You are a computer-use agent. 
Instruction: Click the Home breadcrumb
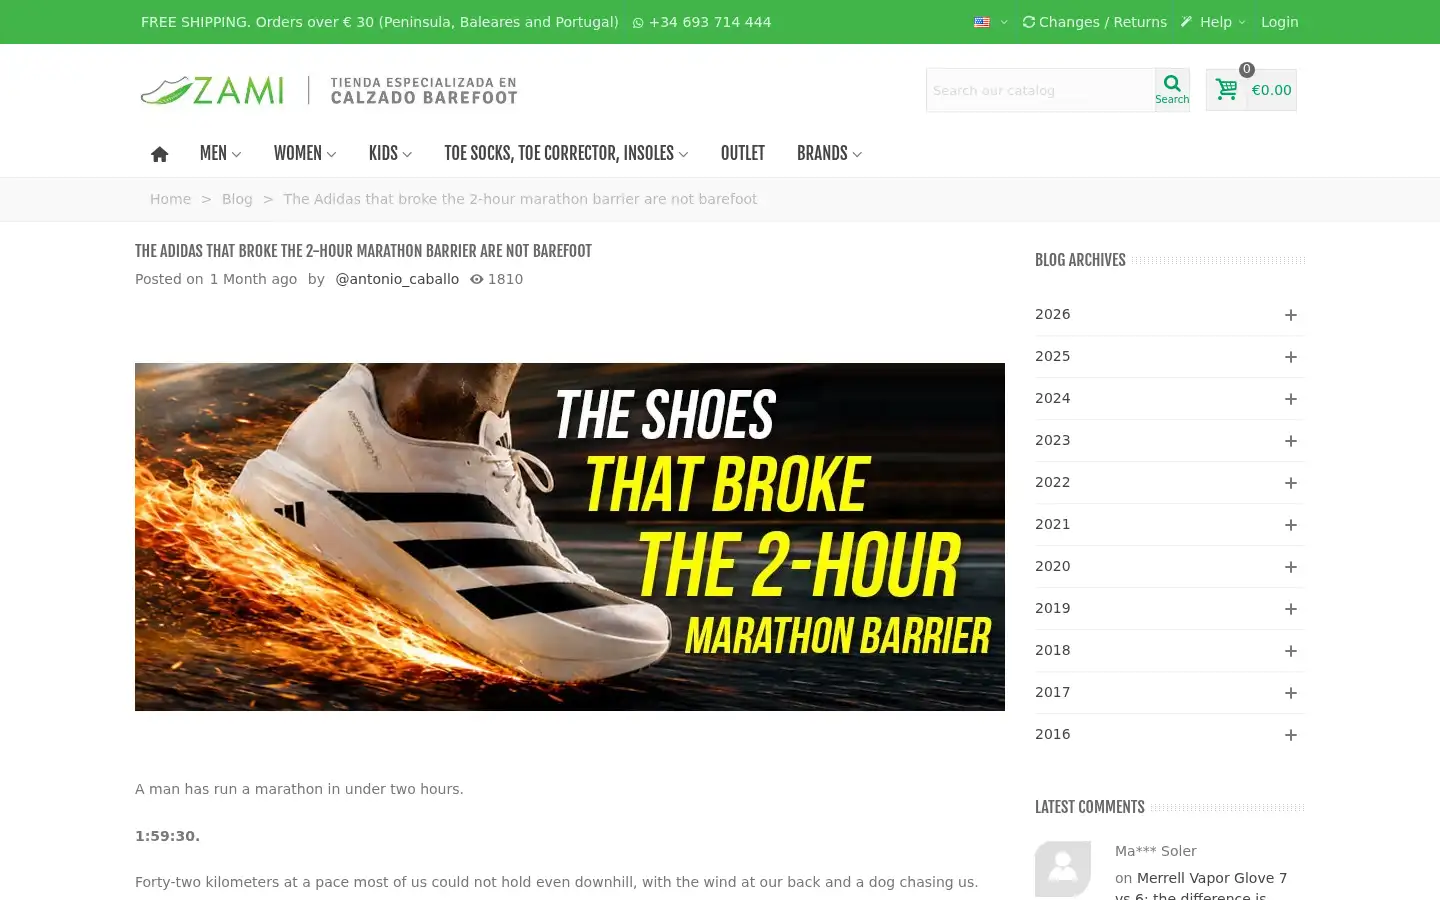click(170, 199)
